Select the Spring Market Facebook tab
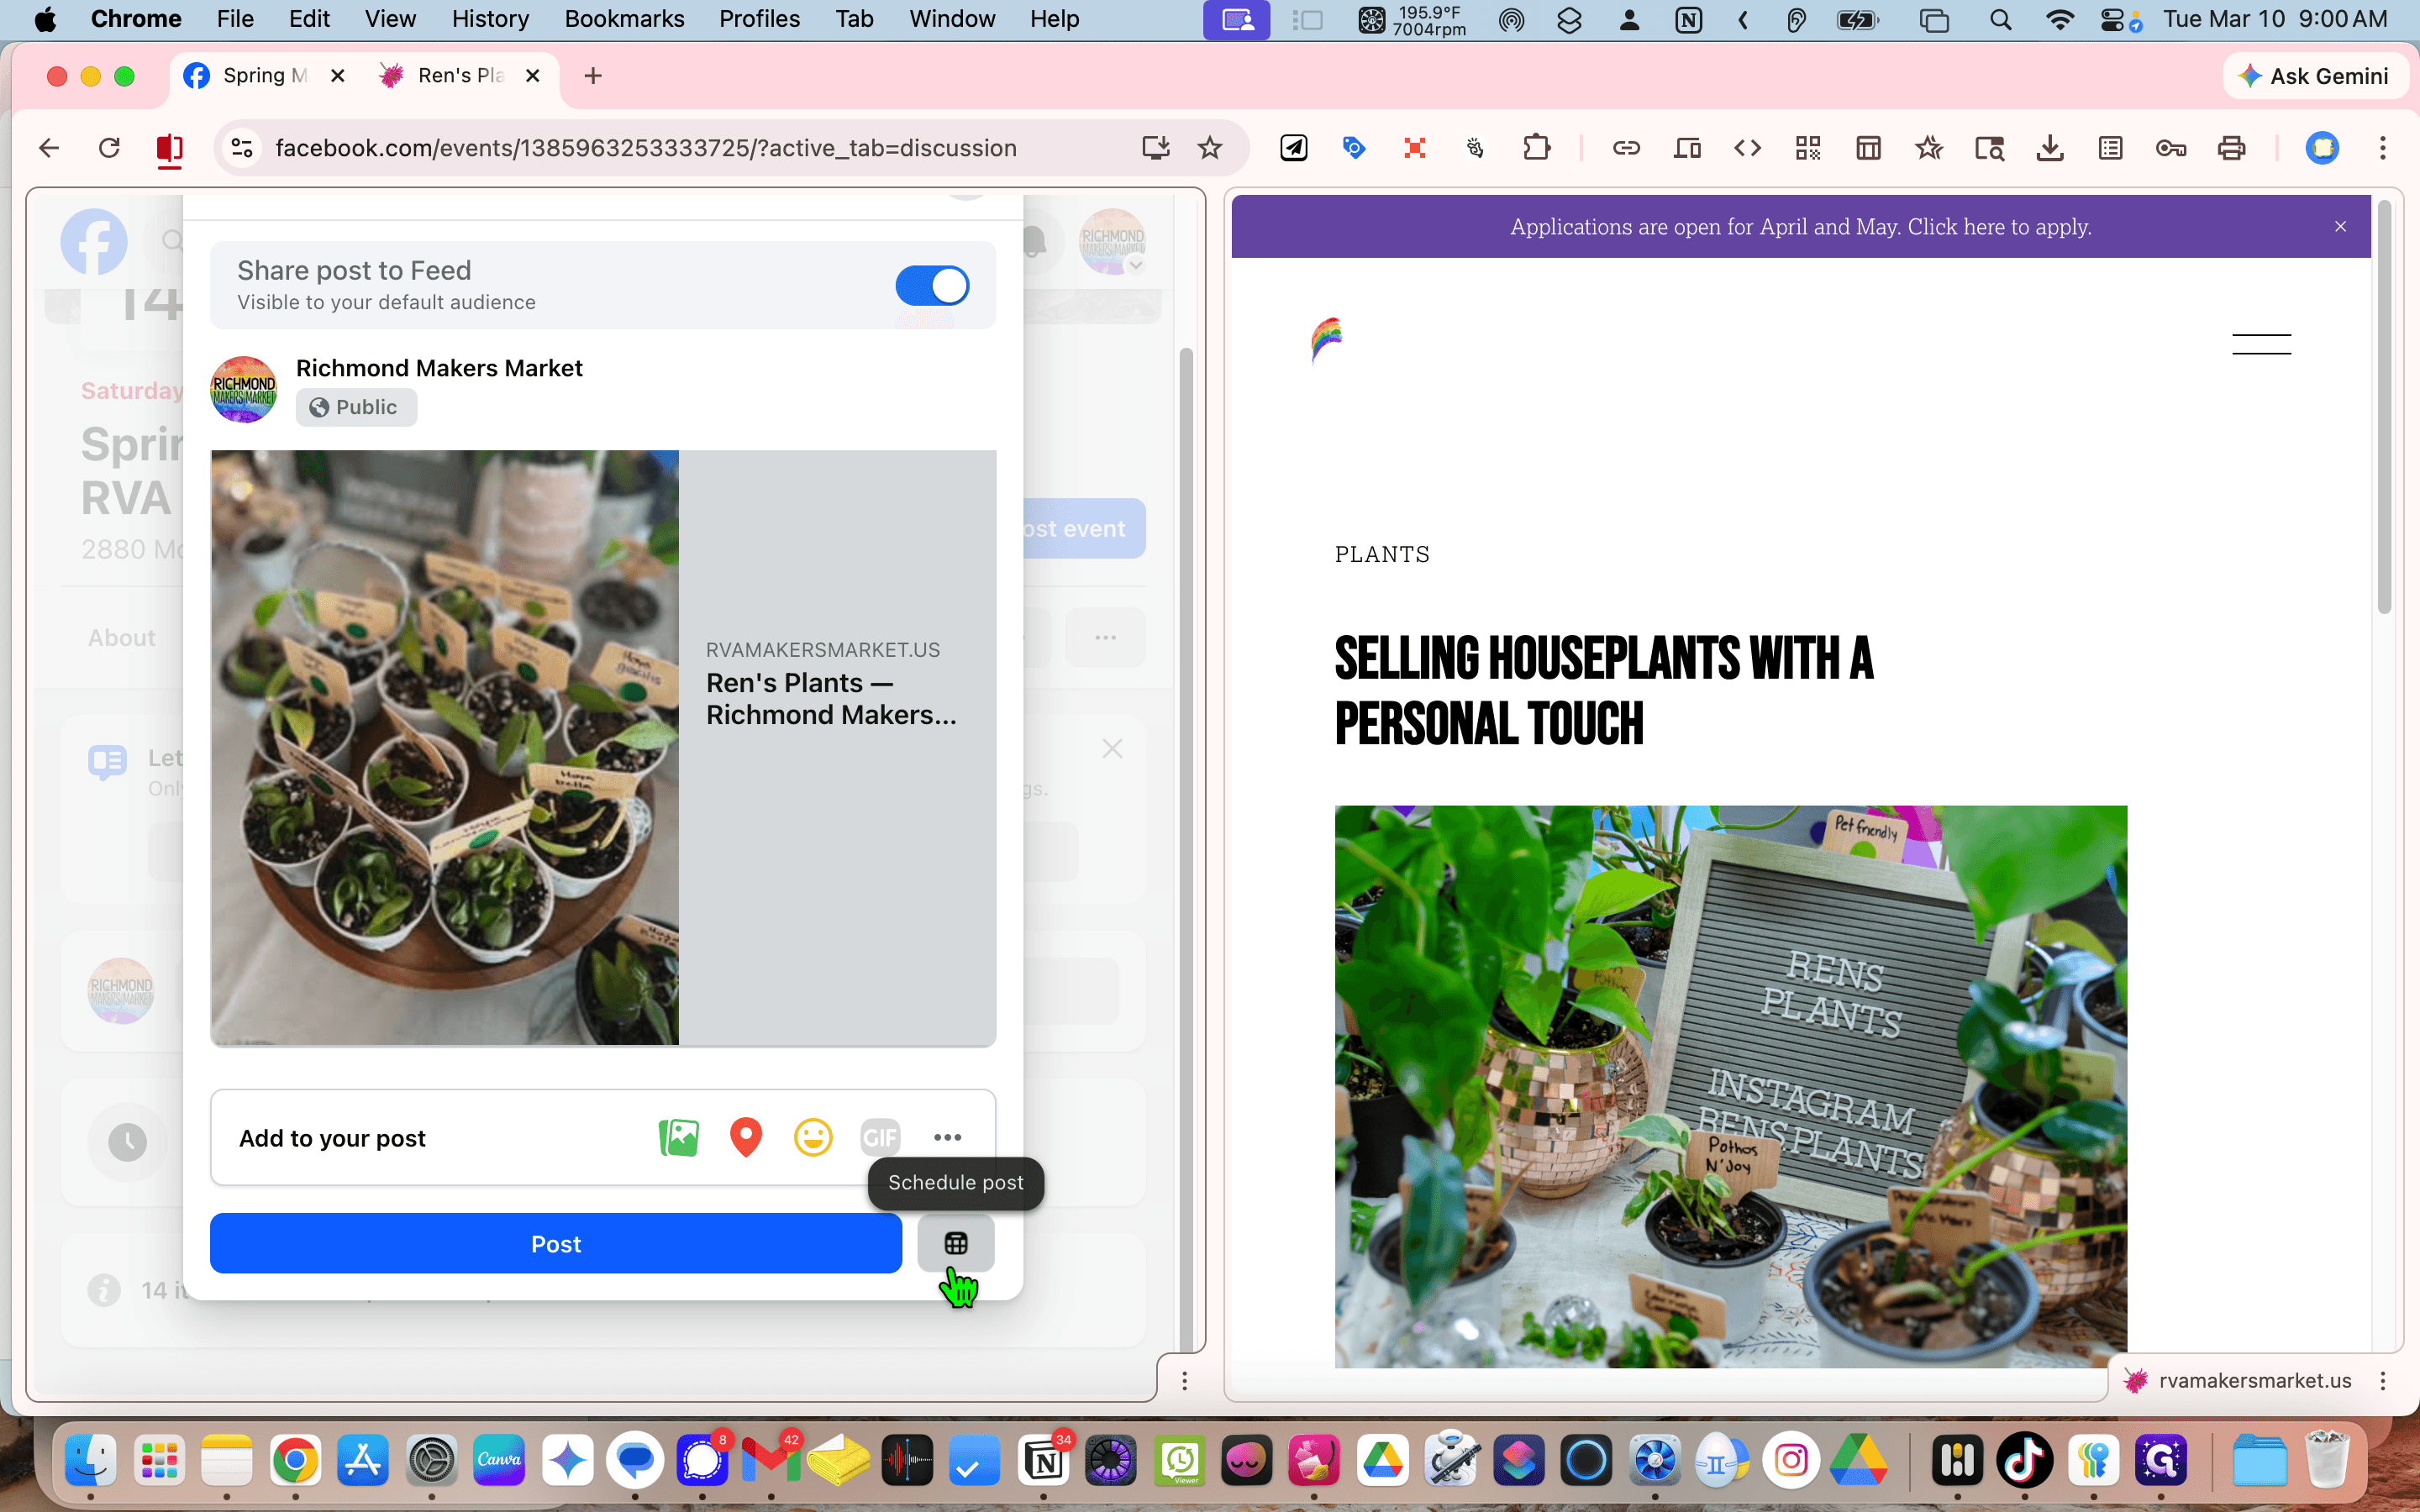2420x1512 pixels. coord(264,76)
